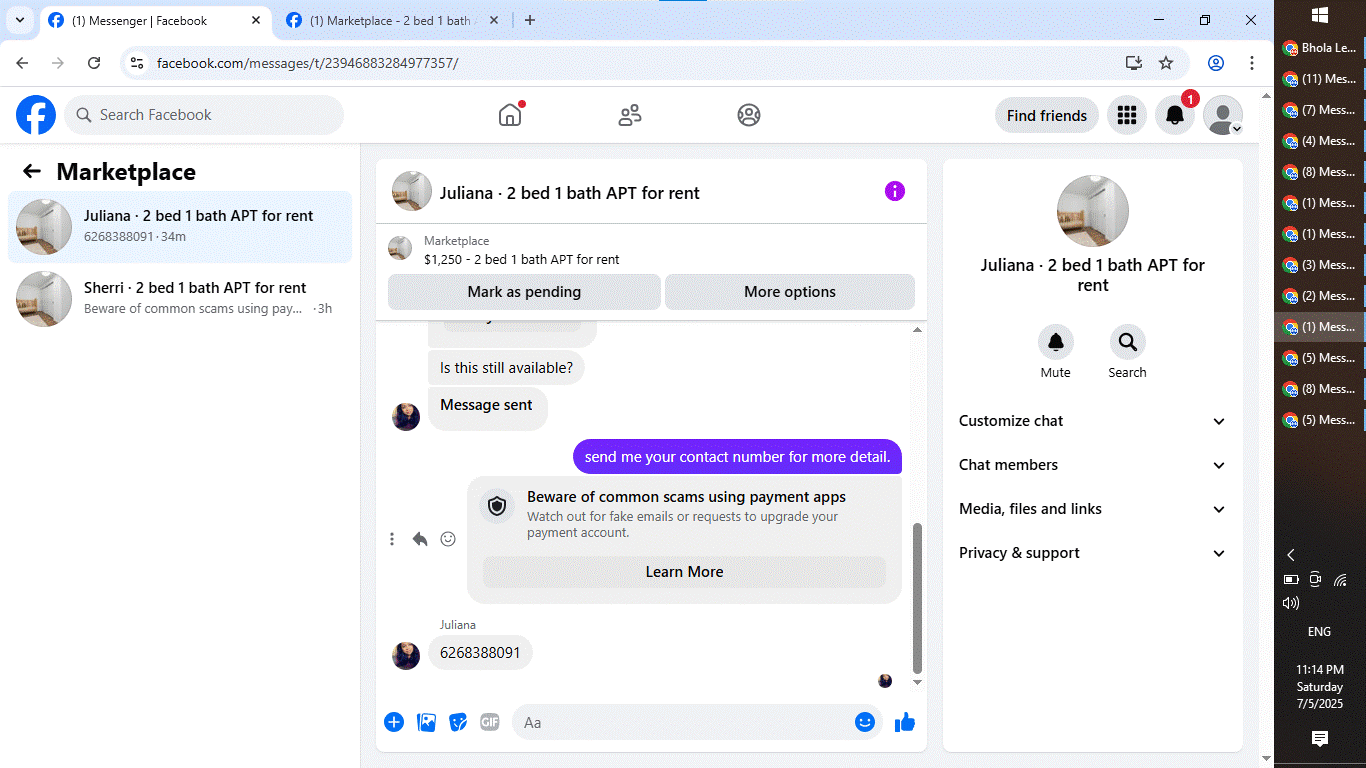
Task: Reply to the scam warning message
Action: click(420, 539)
